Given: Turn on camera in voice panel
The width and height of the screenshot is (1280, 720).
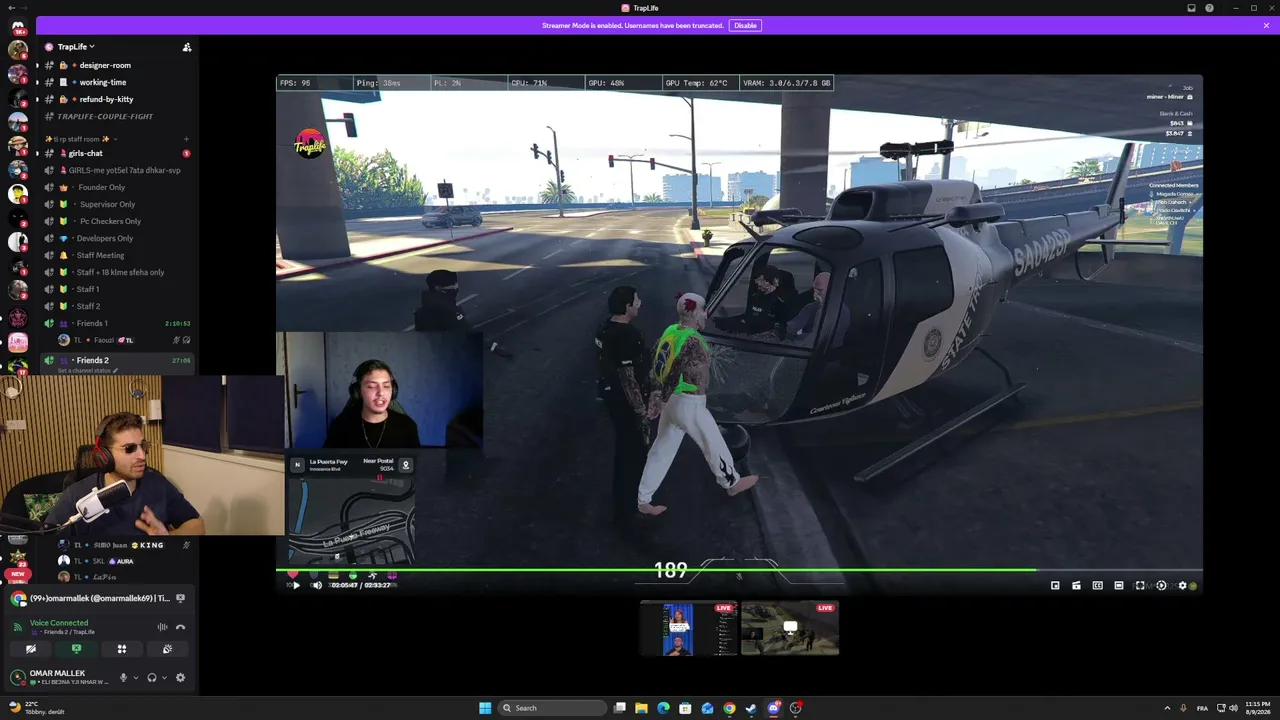Looking at the screenshot, I should (x=31, y=649).
